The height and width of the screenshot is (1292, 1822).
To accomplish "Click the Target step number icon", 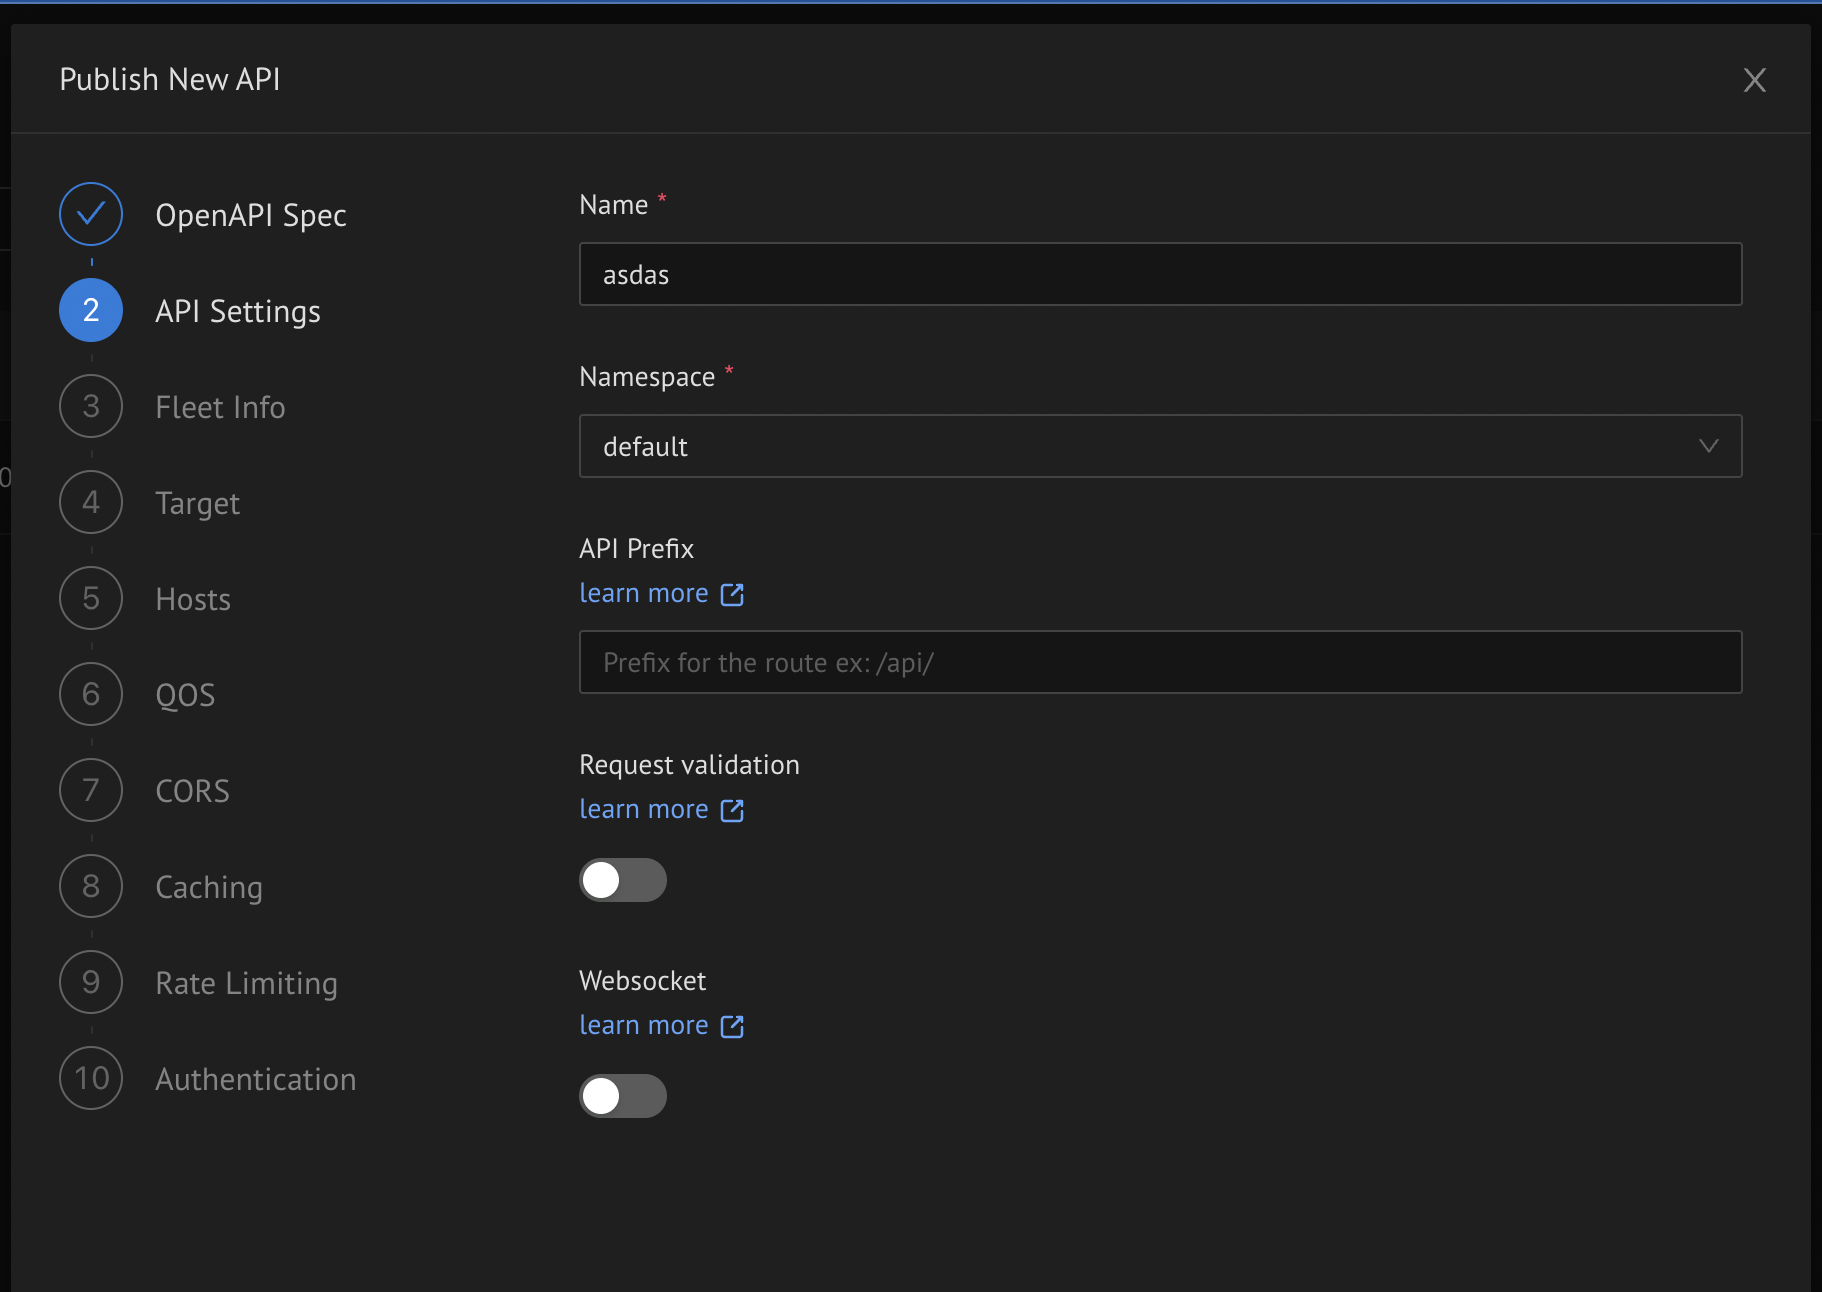I will 90,502.
